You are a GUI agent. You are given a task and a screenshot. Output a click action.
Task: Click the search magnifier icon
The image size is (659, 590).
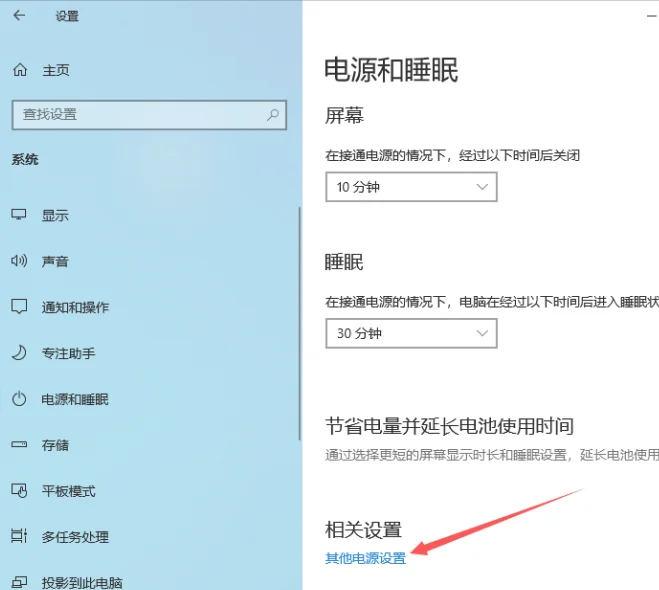(273, 114)
